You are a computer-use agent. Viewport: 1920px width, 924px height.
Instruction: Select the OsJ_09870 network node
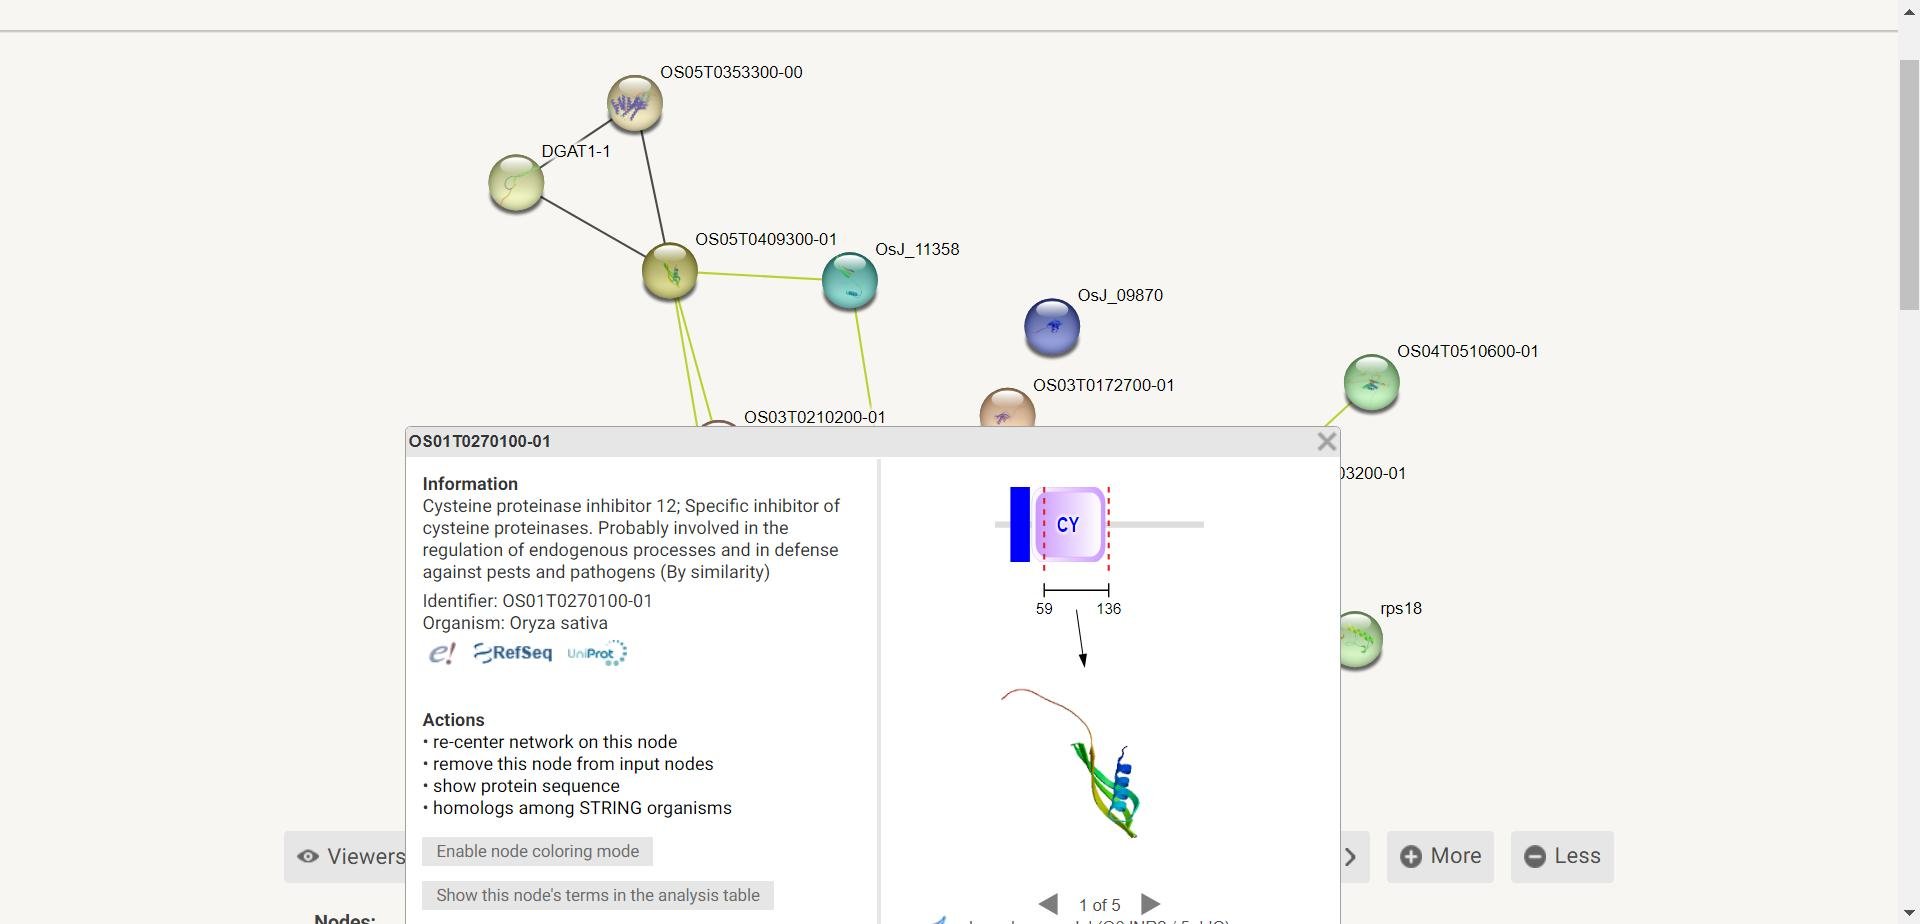[x=1052, y=327]
